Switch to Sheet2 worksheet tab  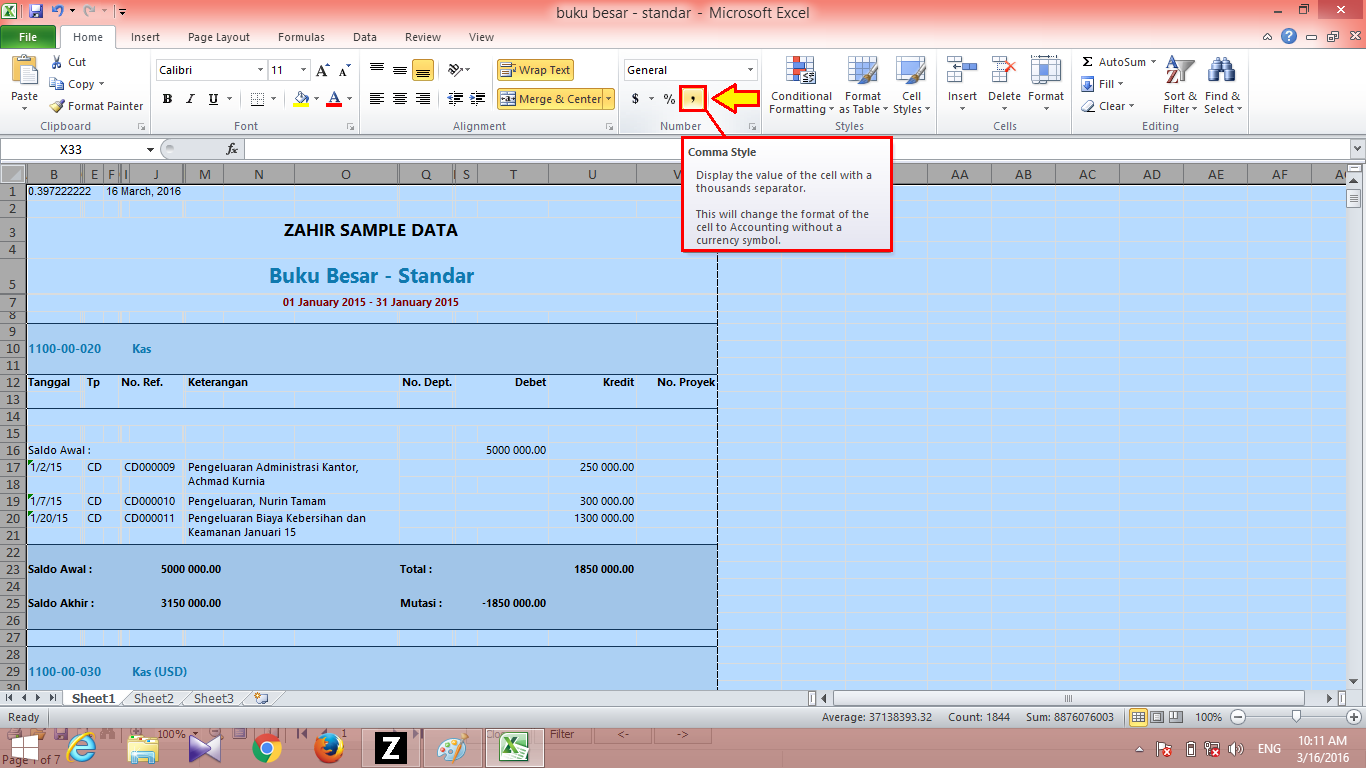[154, 698]
